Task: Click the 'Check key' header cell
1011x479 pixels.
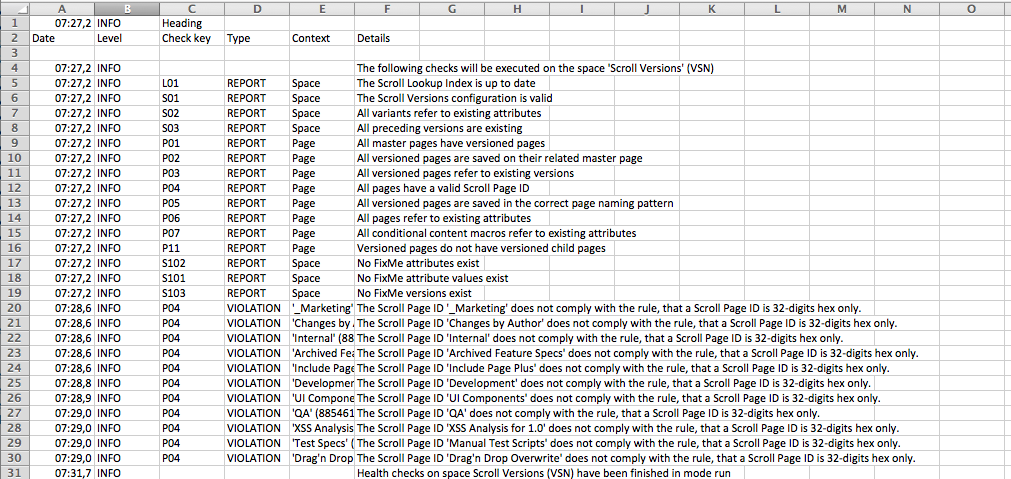Action: 191,38
